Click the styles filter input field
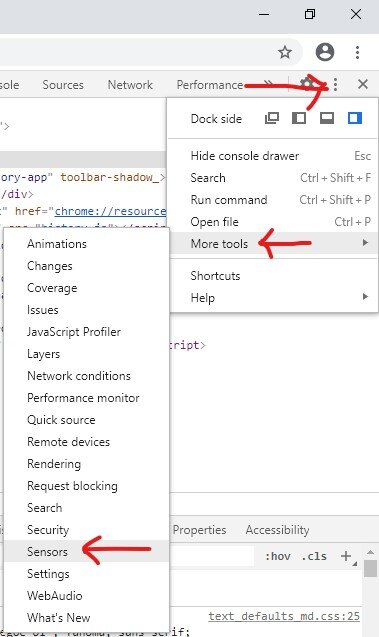Viewport: 379px width, 637px height. pyautogui.click(x=211, y=556)
